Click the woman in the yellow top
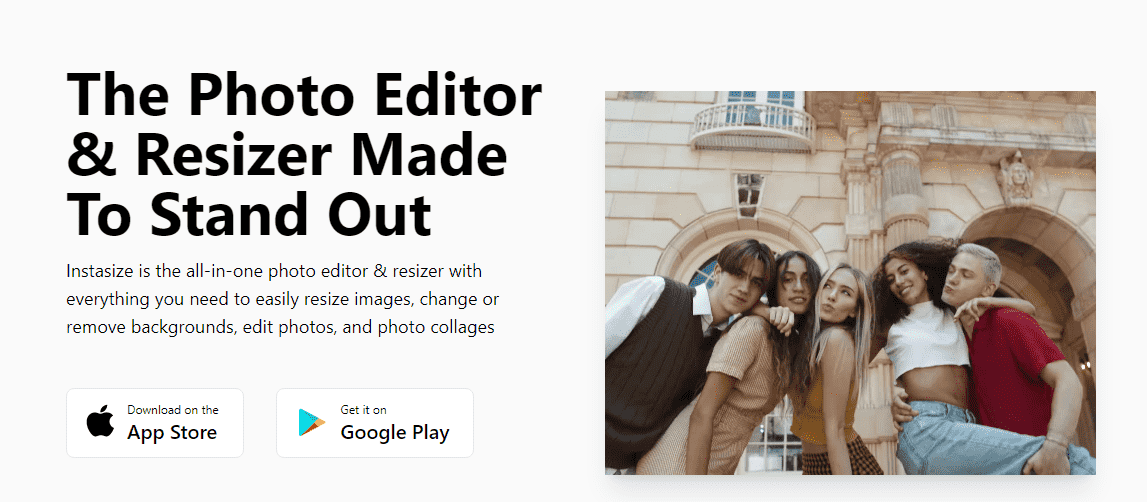 838,370
